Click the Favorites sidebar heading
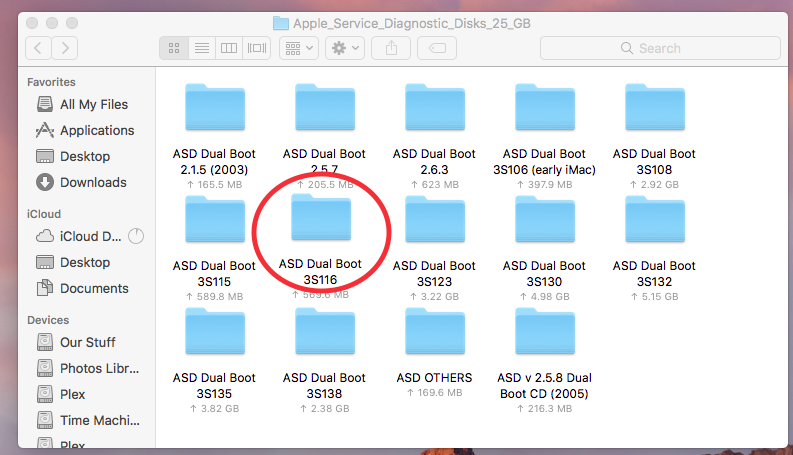 coord(51,82)
